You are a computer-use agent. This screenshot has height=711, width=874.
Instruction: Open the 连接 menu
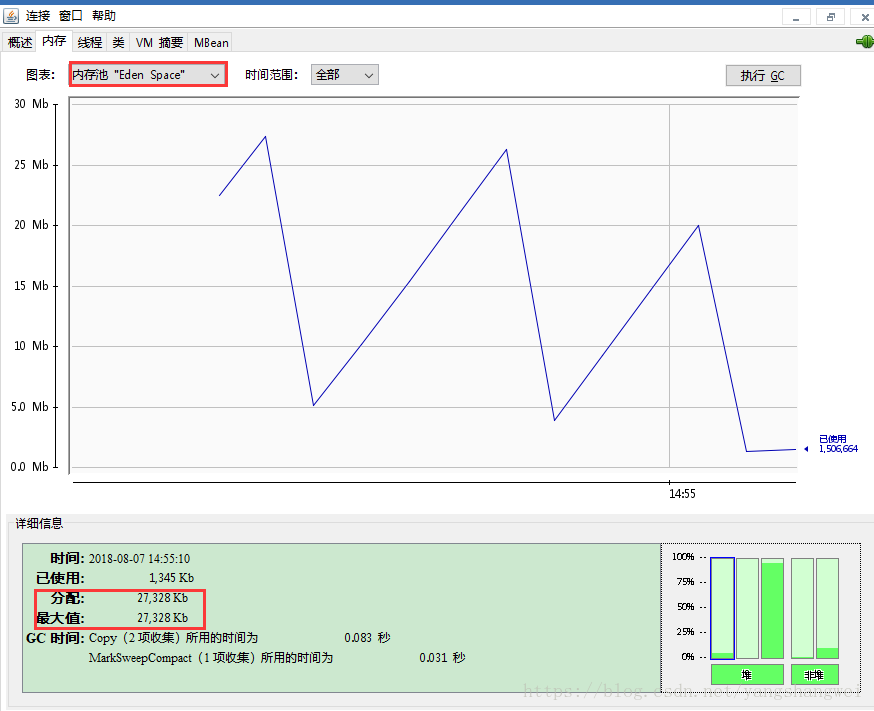(38, 16)
